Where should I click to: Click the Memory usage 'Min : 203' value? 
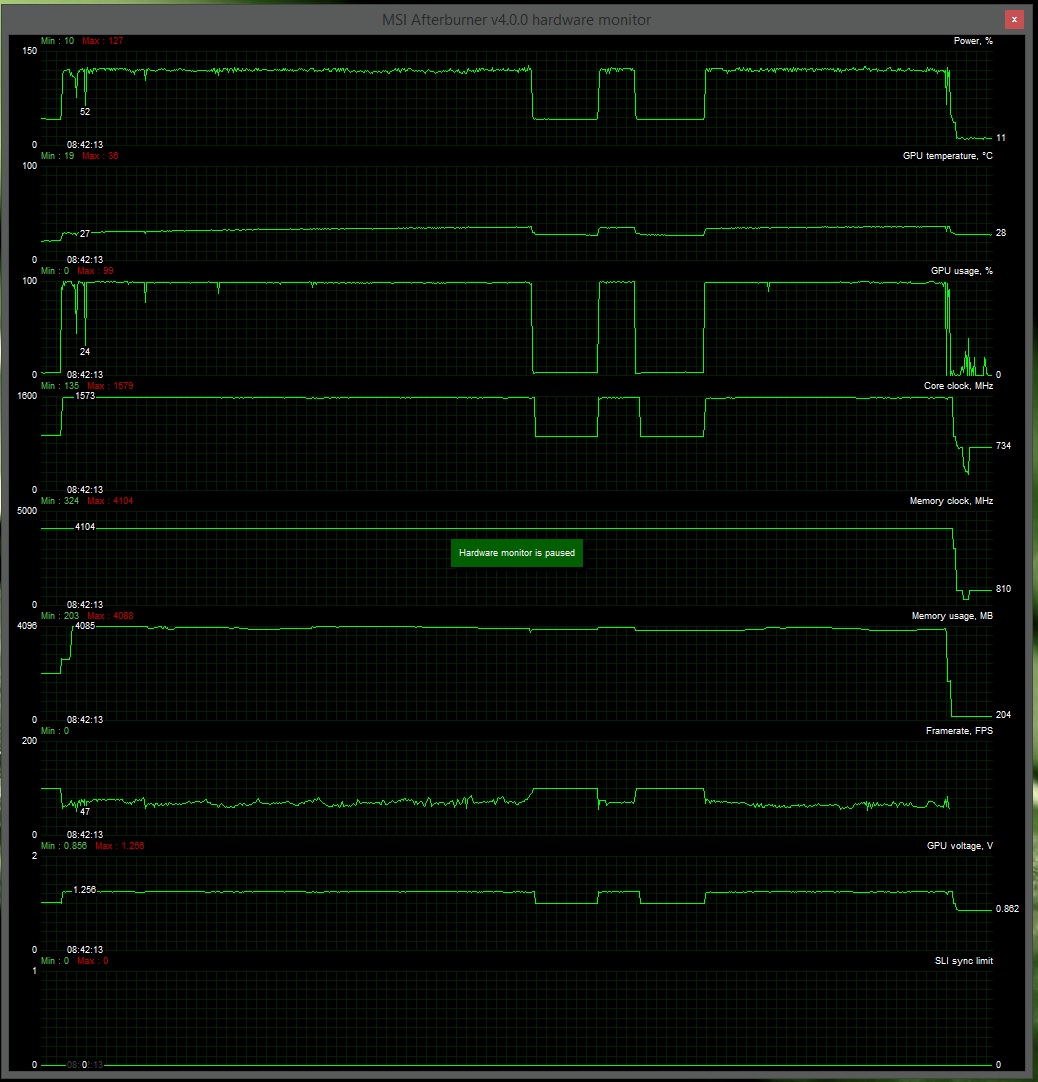pos(60,616)
